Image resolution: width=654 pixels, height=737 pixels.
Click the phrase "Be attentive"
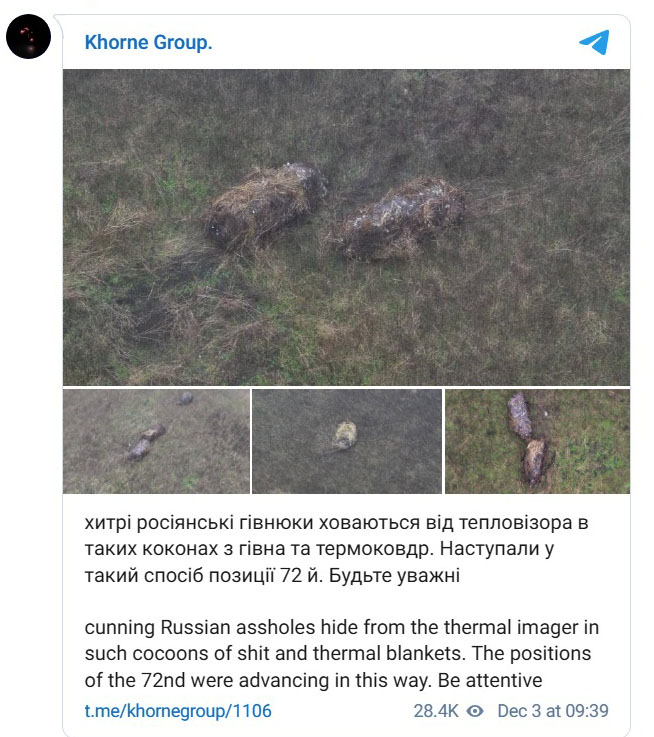pyautogui.click(x=490, y=680)
